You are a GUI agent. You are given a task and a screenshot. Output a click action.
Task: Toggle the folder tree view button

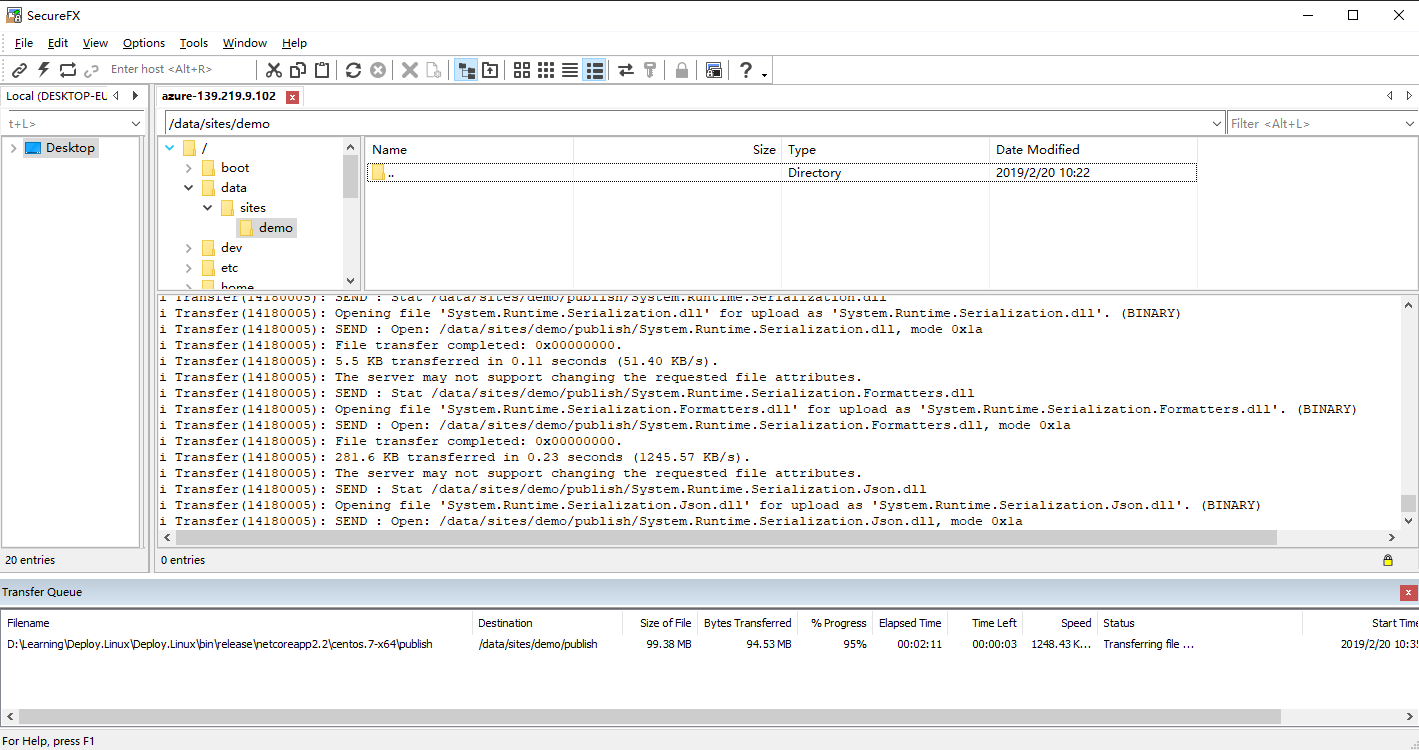coord(466,70)
